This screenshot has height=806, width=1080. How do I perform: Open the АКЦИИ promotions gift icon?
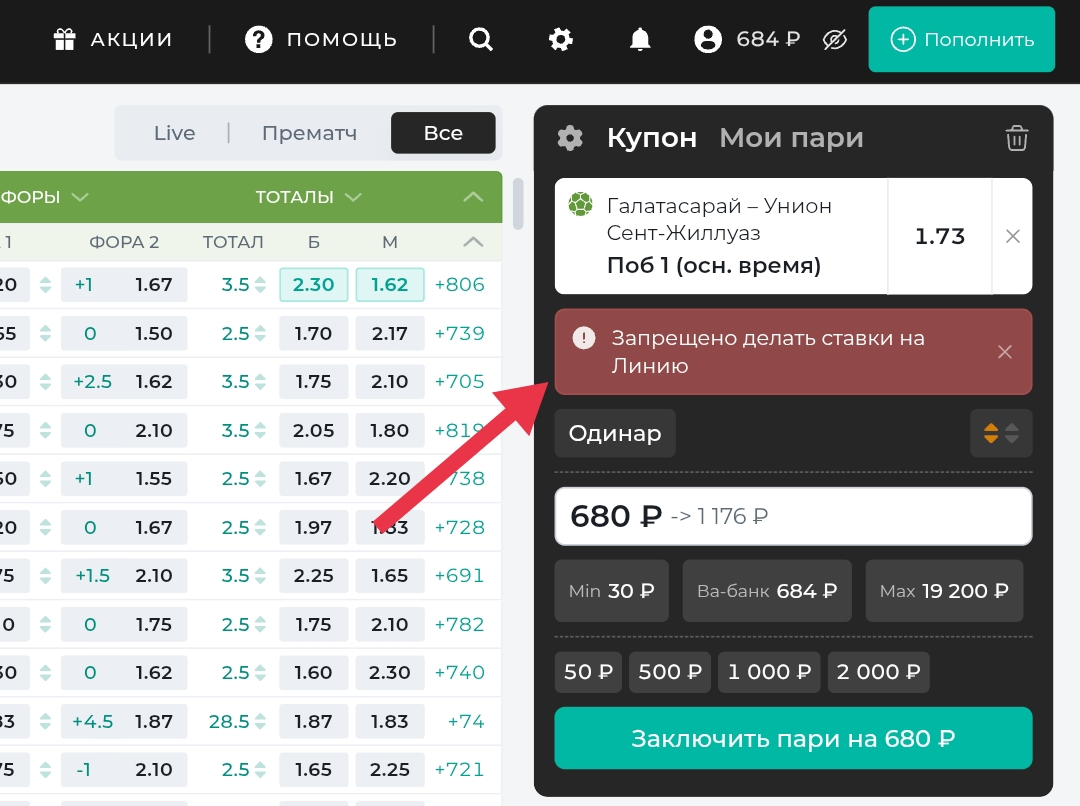pos(65,39)
